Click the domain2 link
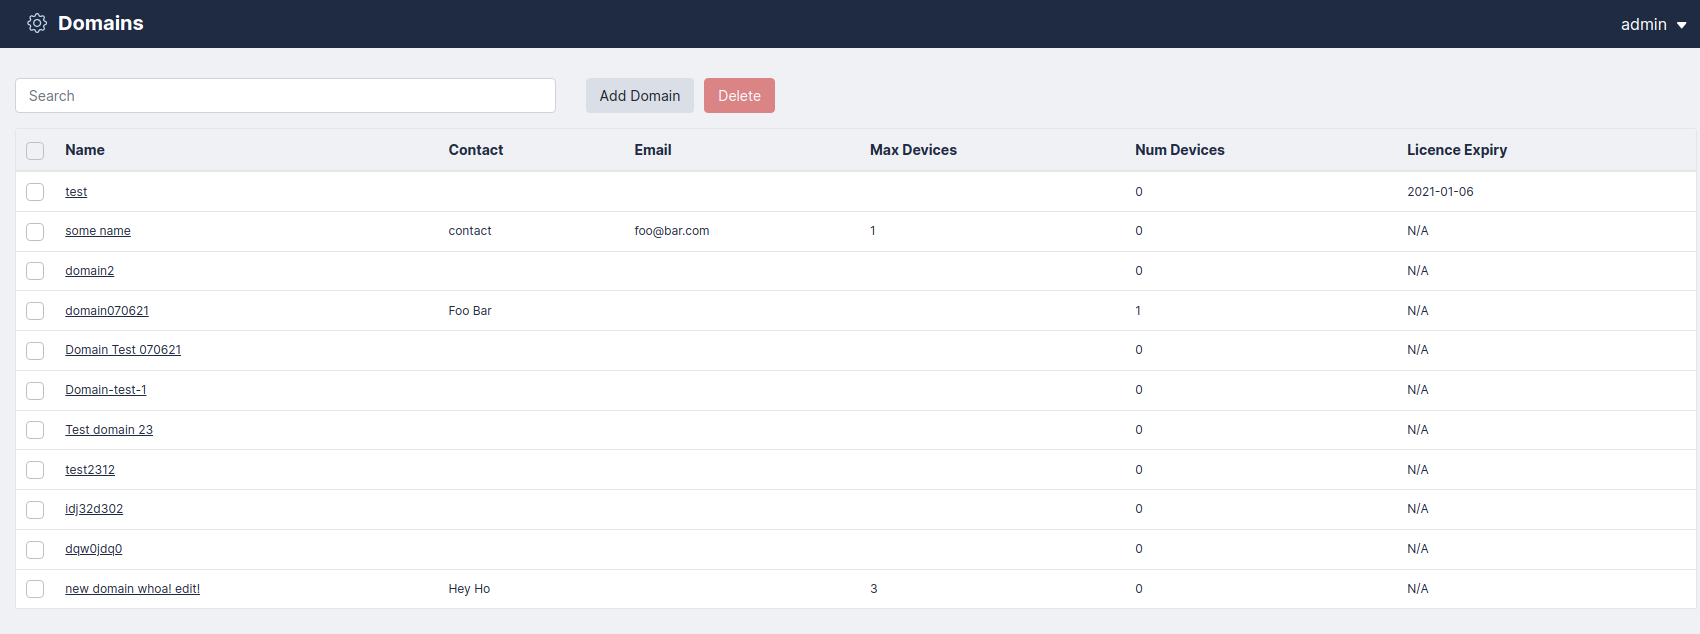1700x634 pixels. pyautogui.click(x=90, y=271)
